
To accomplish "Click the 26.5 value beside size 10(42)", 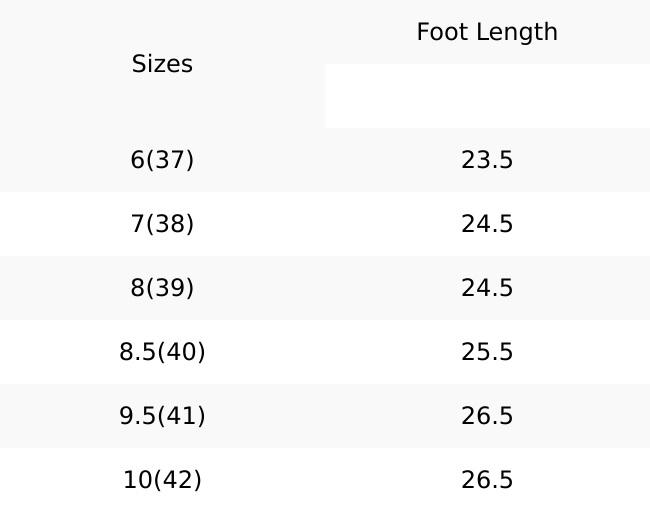I will pos(487,480).
